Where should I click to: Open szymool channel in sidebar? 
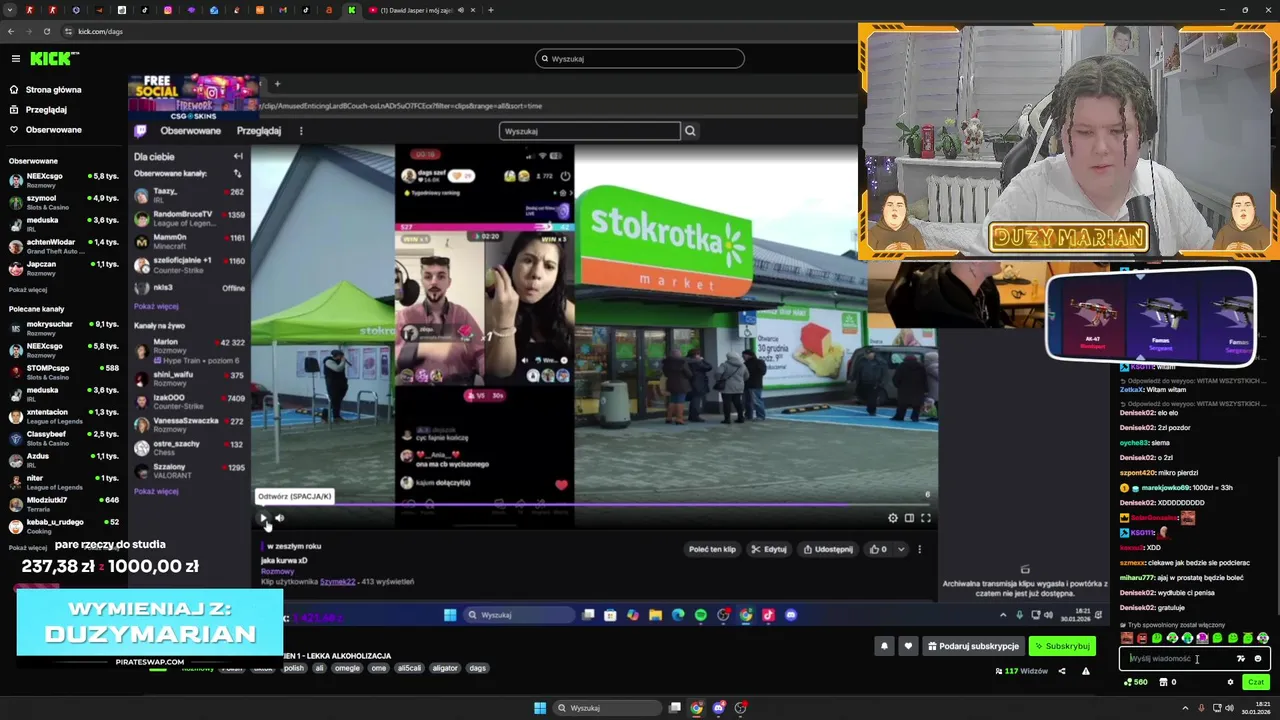pyautogui.click(x=64, y=202)
